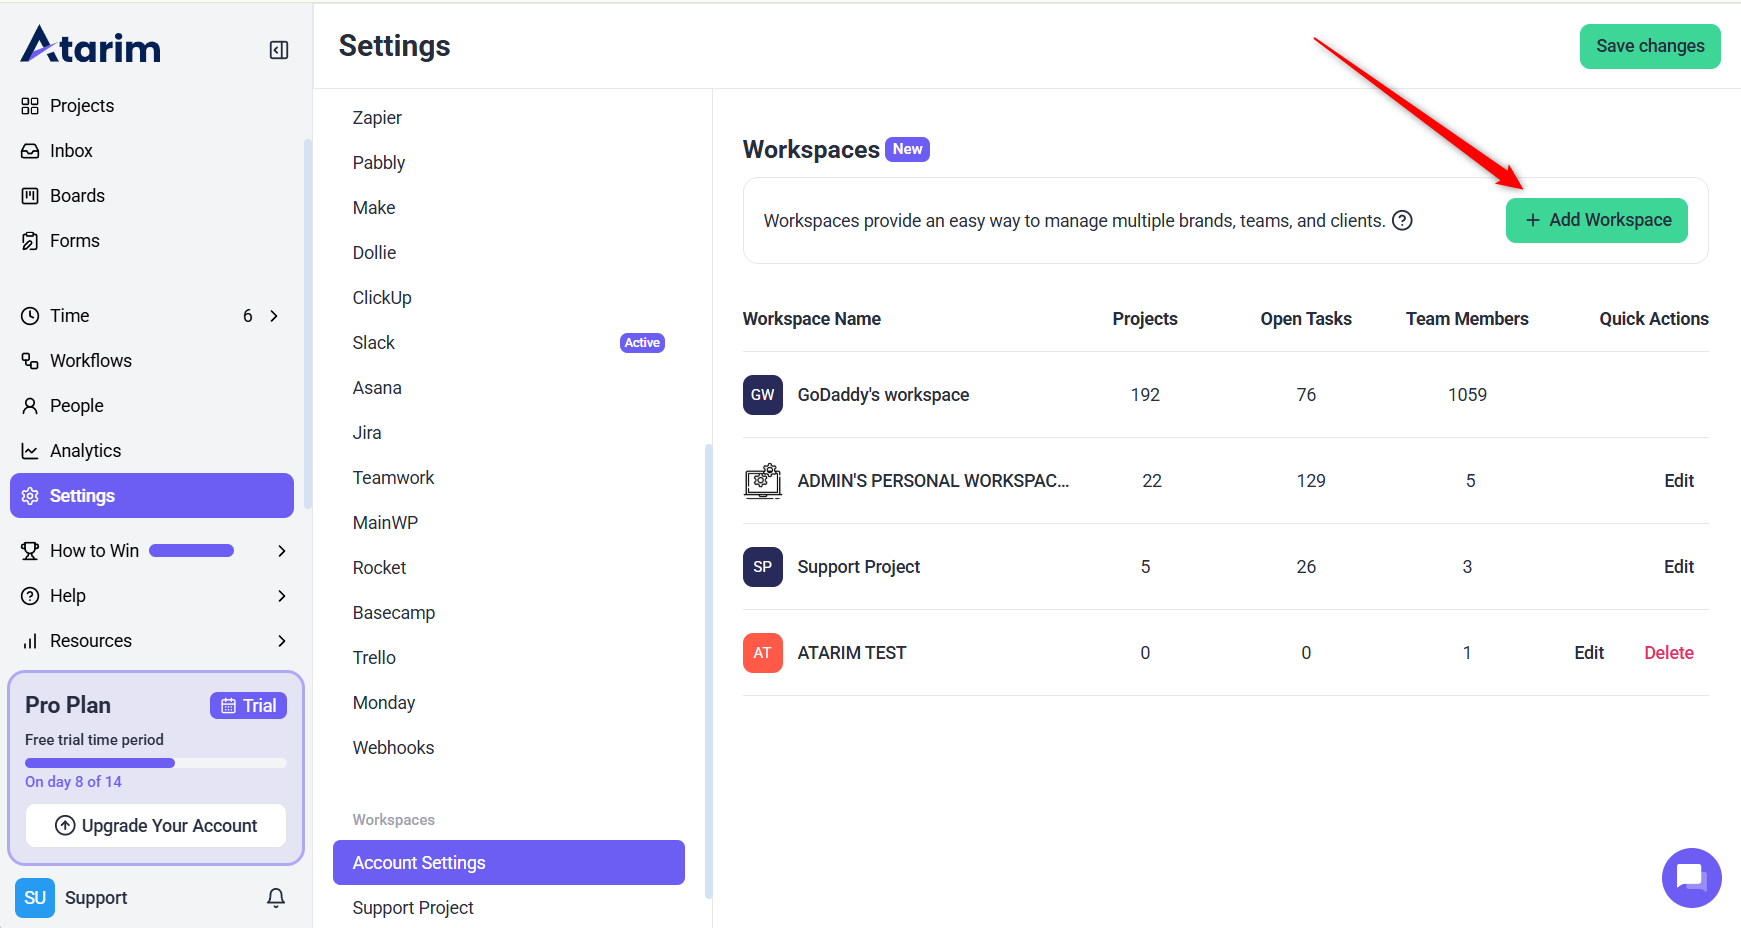Expand the Help submenu chevron
Screen dimensions: 1741x928
point(282,596)
